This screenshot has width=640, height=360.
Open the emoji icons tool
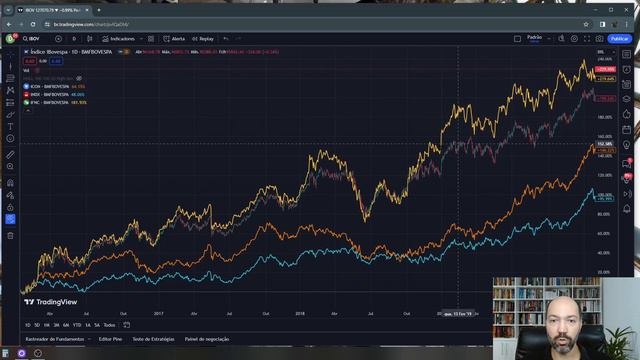tap(11, 139)
